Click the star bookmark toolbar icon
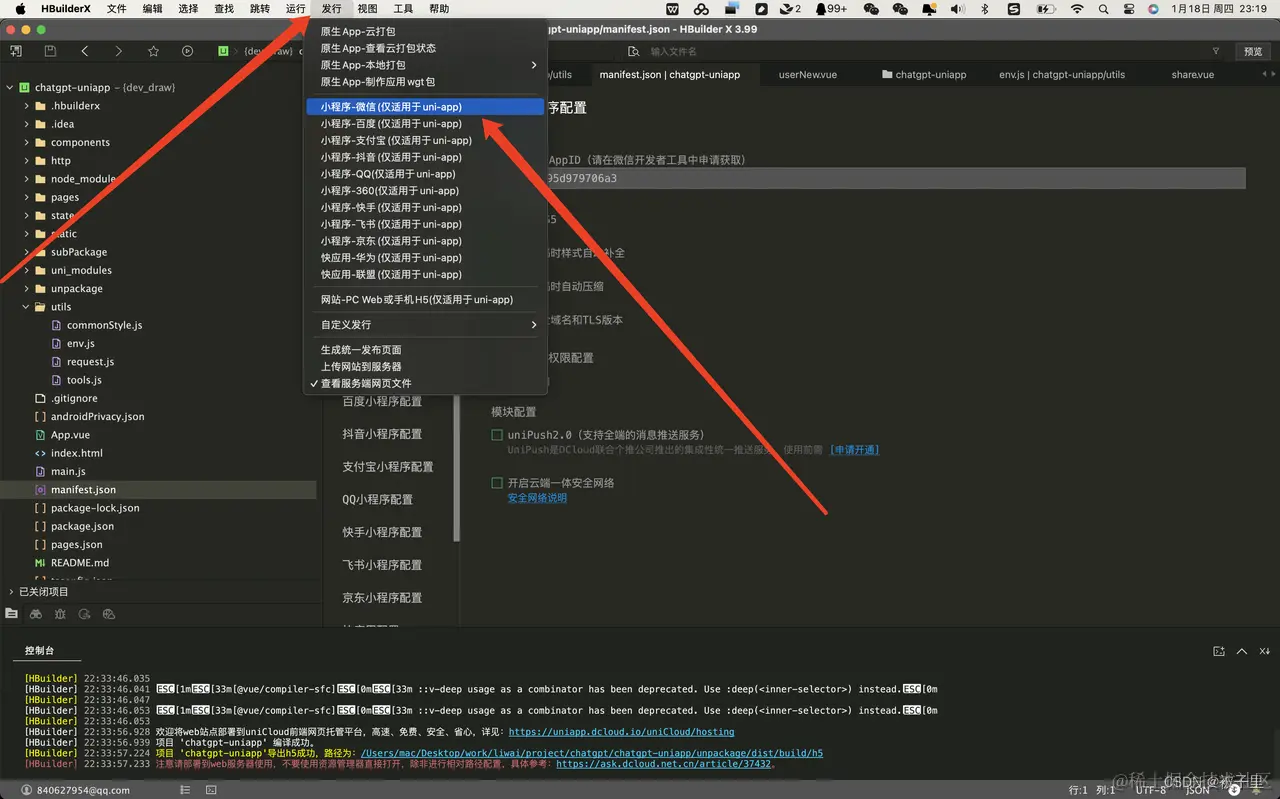This screenshot has height=799, width=1280. coord(153,51)
